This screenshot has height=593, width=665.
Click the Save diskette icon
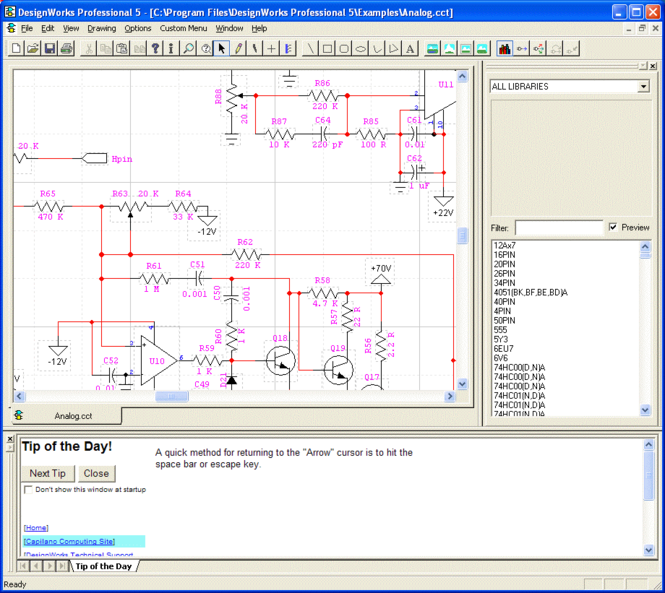tap(49, 48)
